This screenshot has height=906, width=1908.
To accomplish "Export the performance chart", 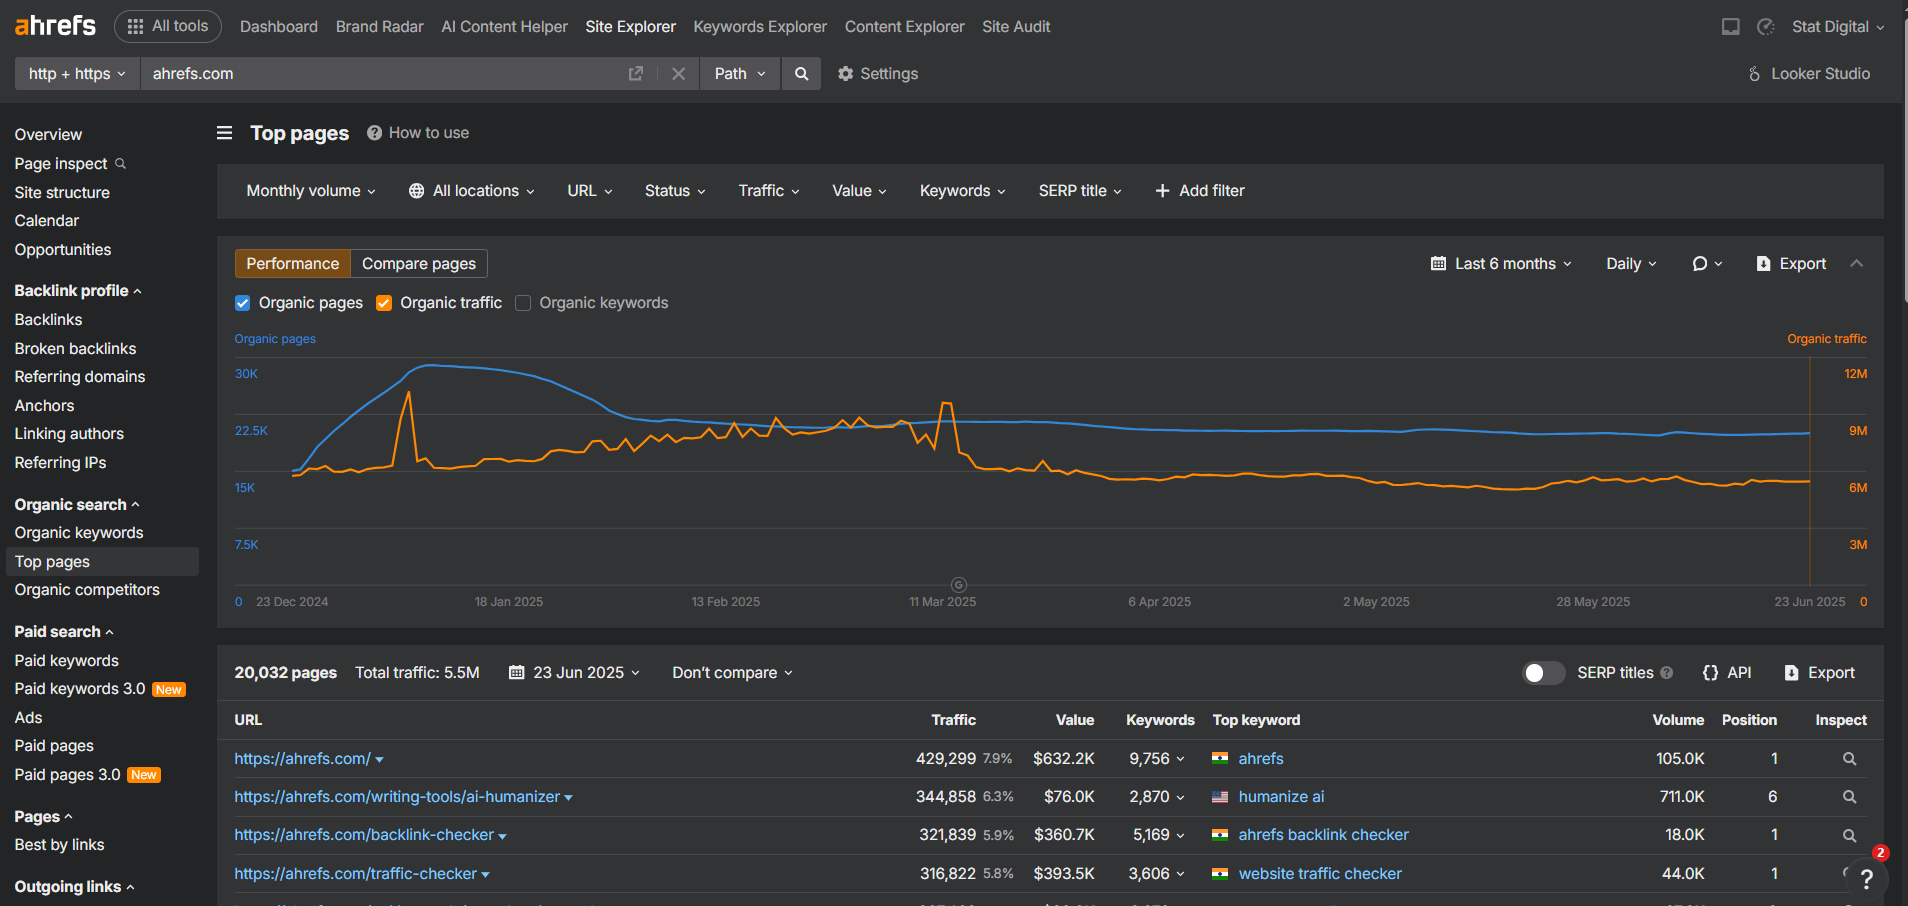I will point(1791,264).
